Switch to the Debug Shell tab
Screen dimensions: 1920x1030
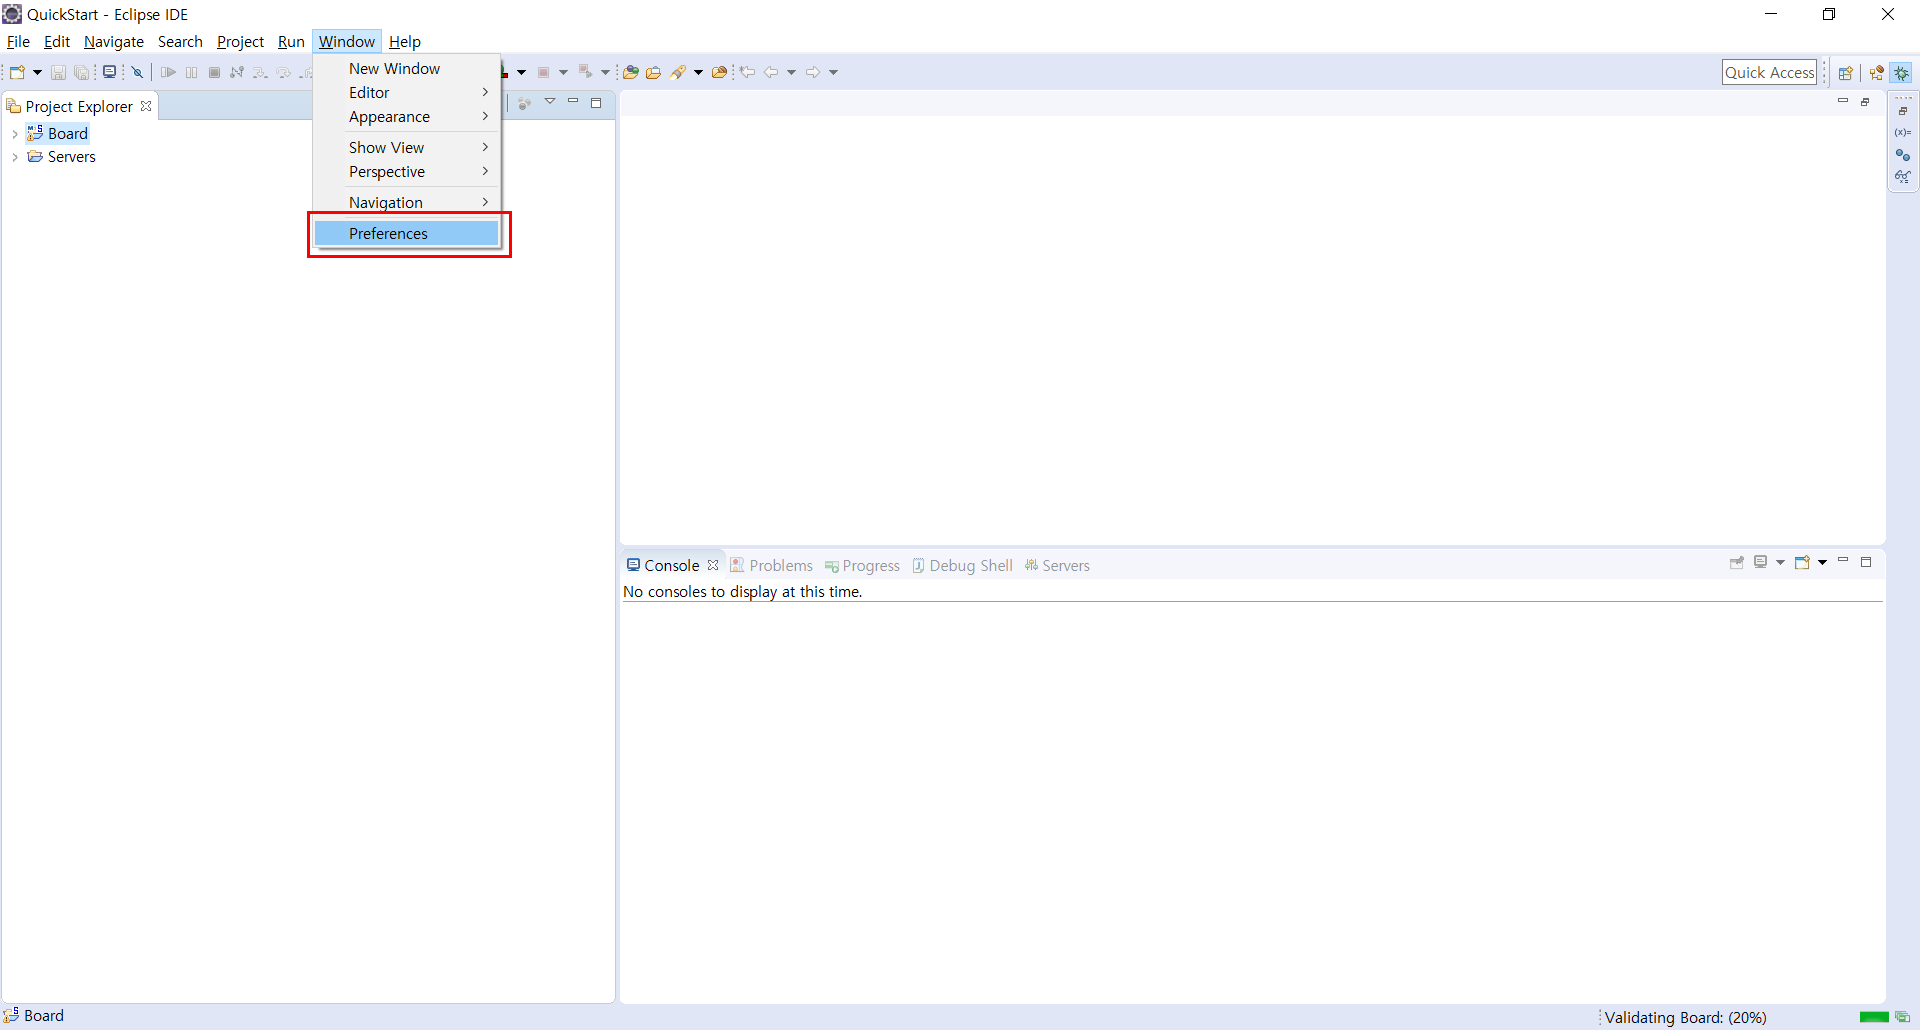point(962,565)
